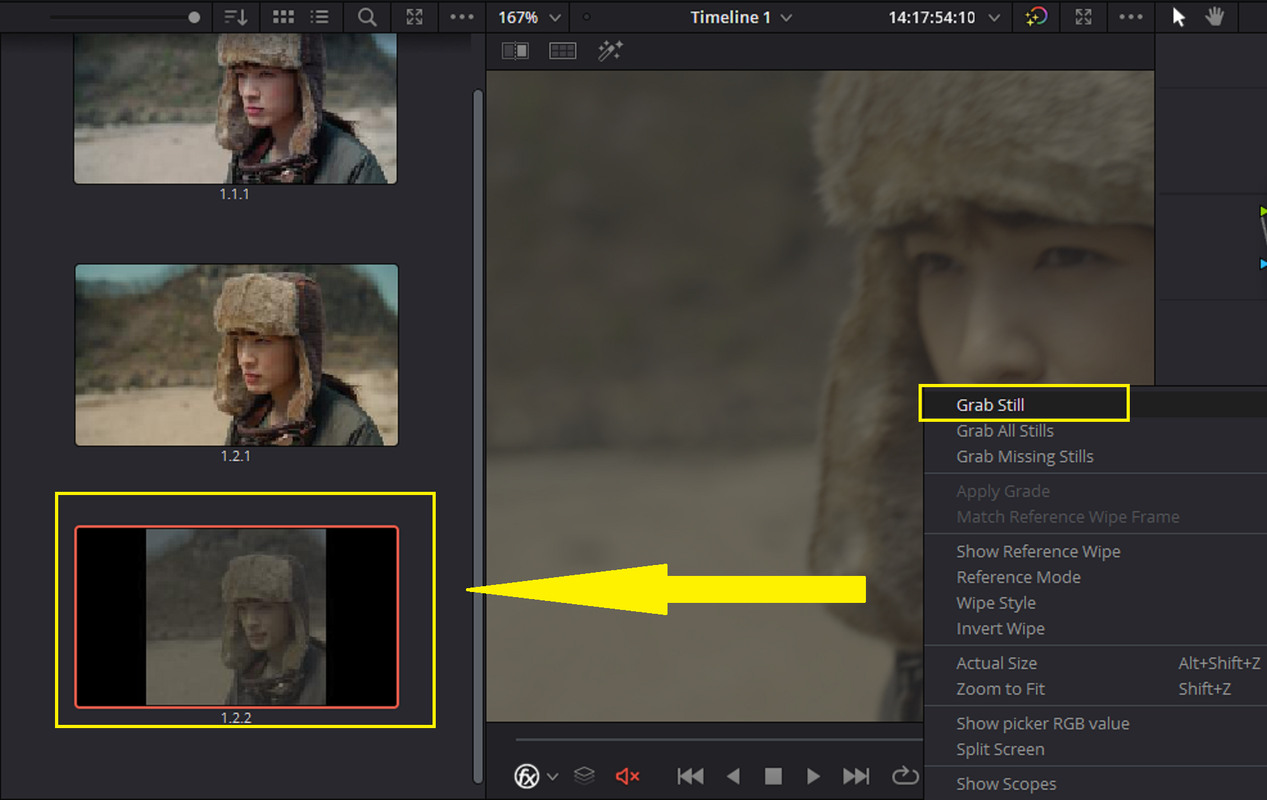Choose Grab Missing Stills
1267x800 pixels.
(1025, 457)
